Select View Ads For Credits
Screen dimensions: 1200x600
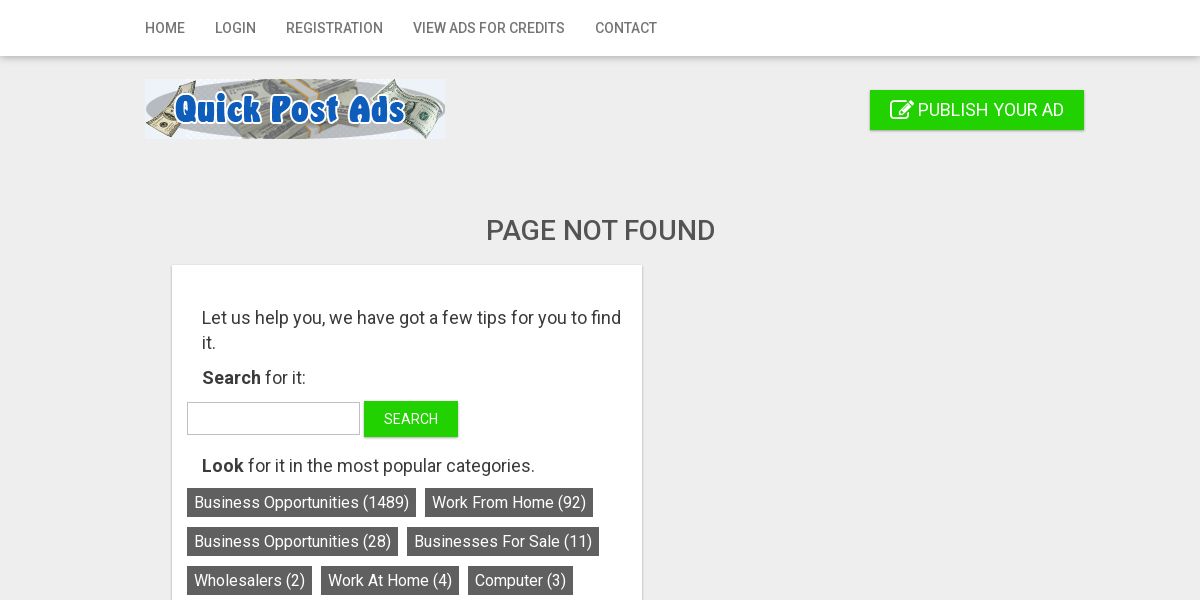point(489,28)
